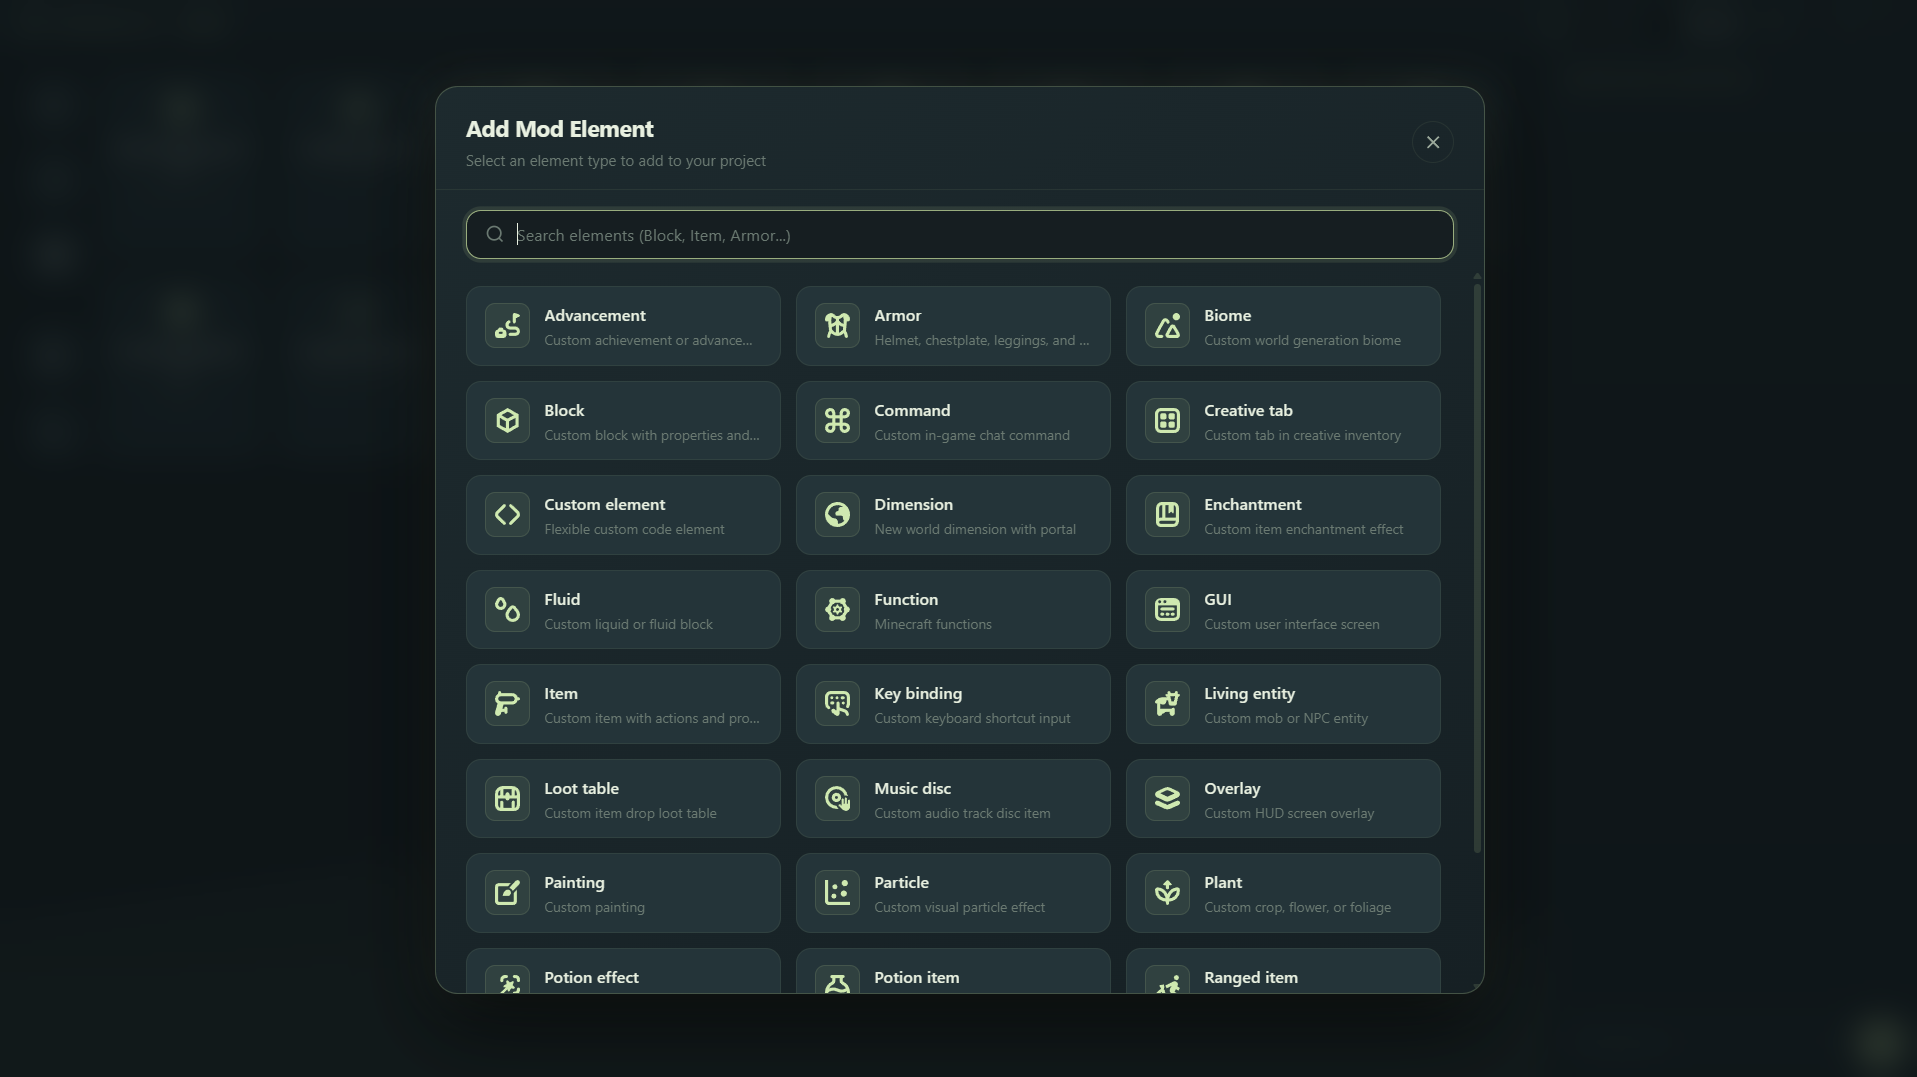Click the Plant sprout icon

(1167, 893)
